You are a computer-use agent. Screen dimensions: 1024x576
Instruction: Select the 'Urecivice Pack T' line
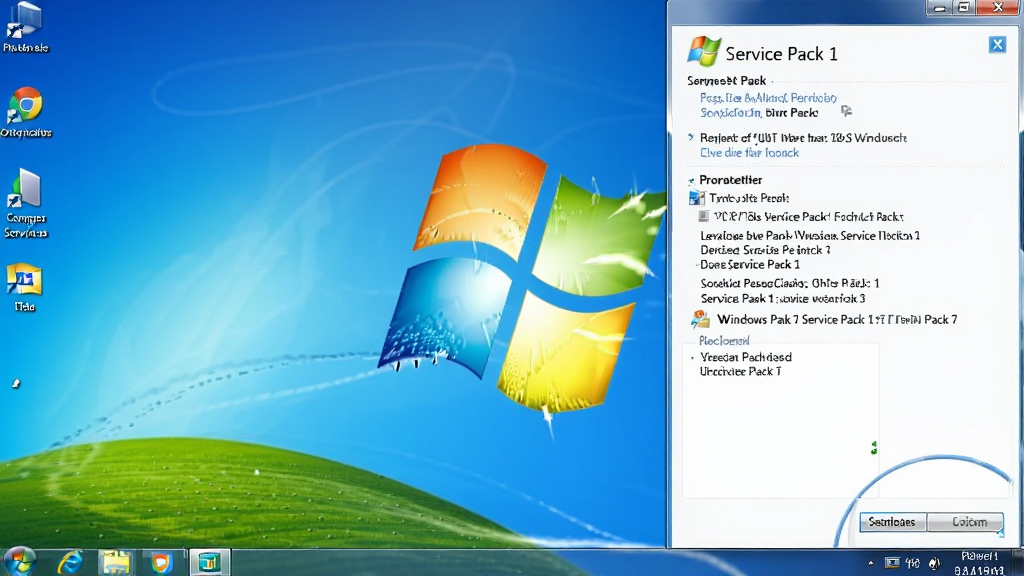click(740, 372)
